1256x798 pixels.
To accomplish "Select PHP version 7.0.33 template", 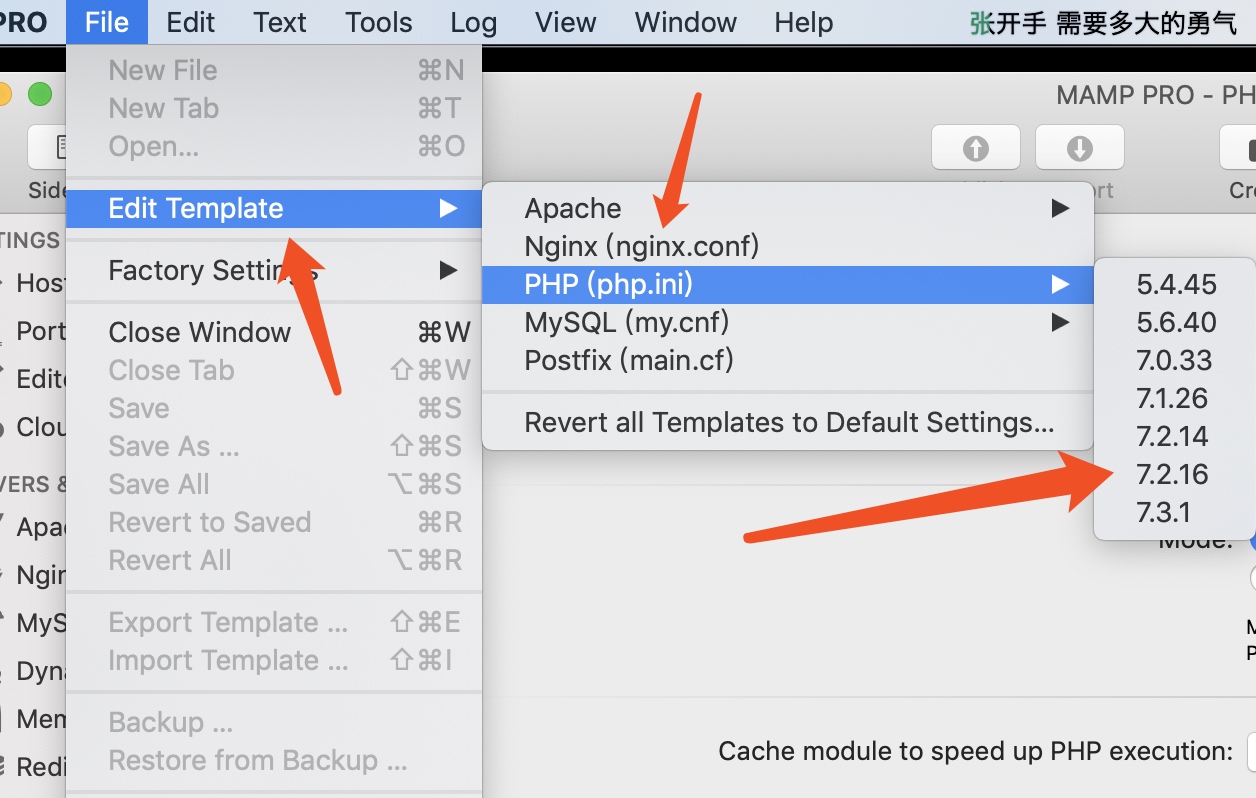I will click(1174, 360).
